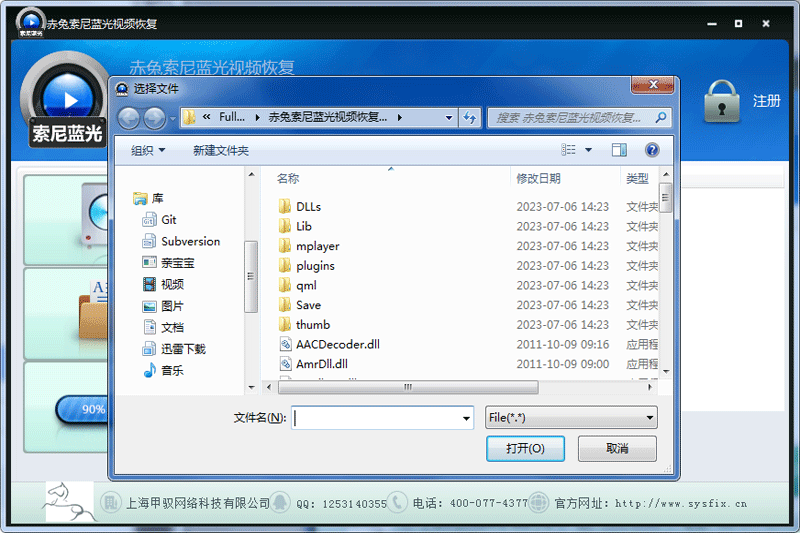Select 亲宝宝 in the sidebar
The height and width of the screenshot is (533, 800).
(168, 263)
